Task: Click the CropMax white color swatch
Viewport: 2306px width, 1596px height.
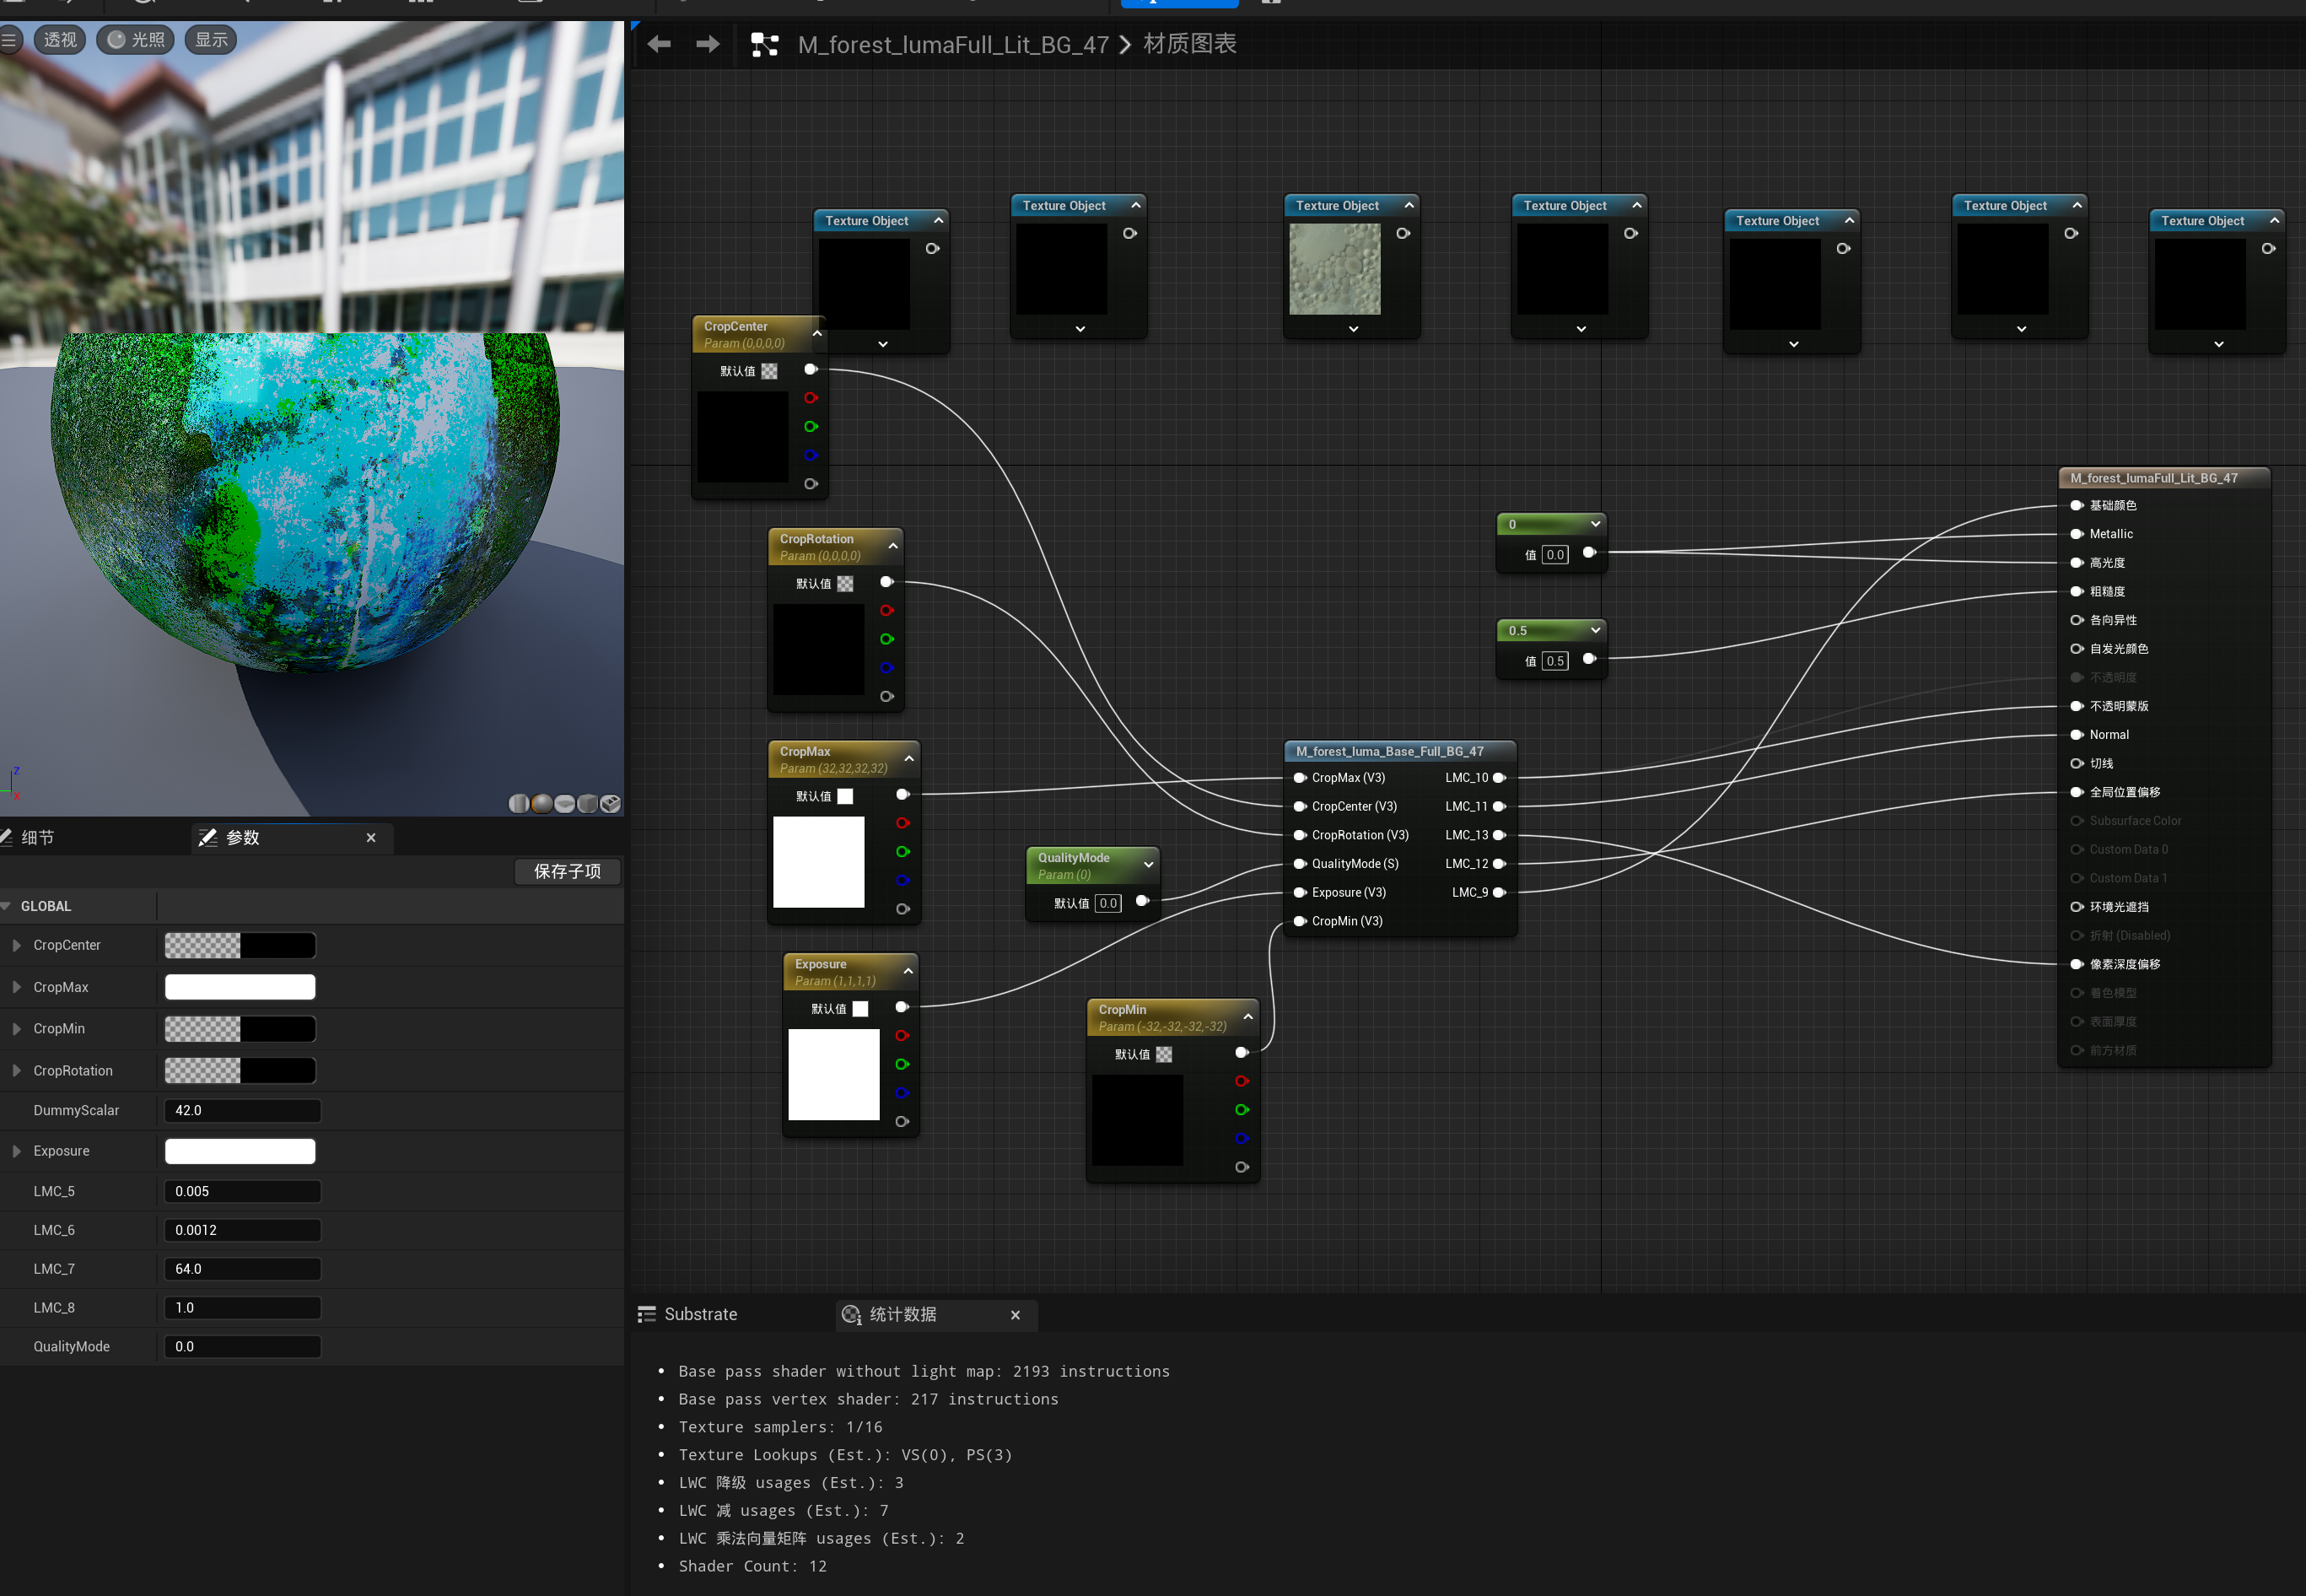Action: (x=240, y=987)
